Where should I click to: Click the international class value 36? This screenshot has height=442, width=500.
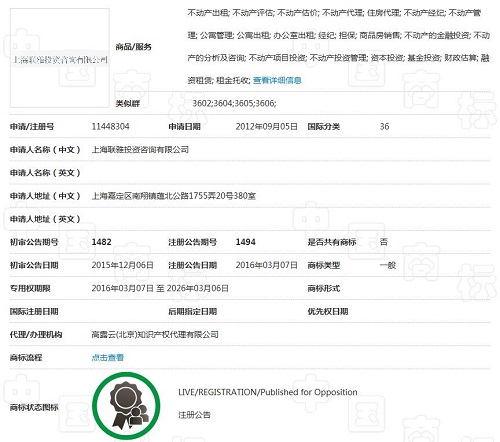click(384, 127)
